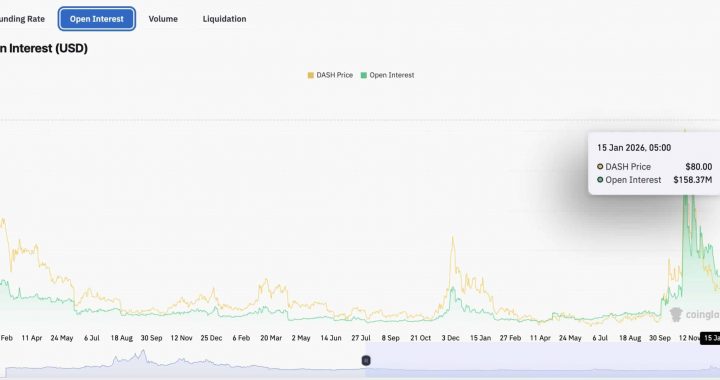Click the '14 Jun' x-axis label
The width and height of the screenshot is (720, 380).
(x=331, y=338)
